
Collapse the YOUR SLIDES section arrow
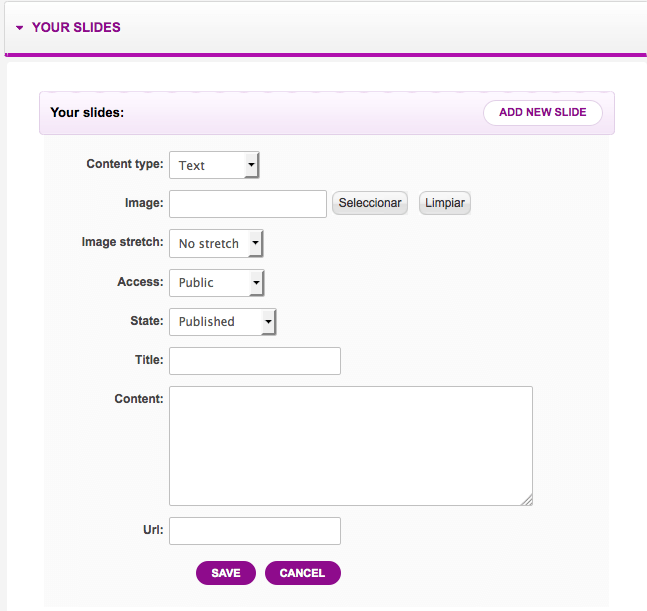19,28
